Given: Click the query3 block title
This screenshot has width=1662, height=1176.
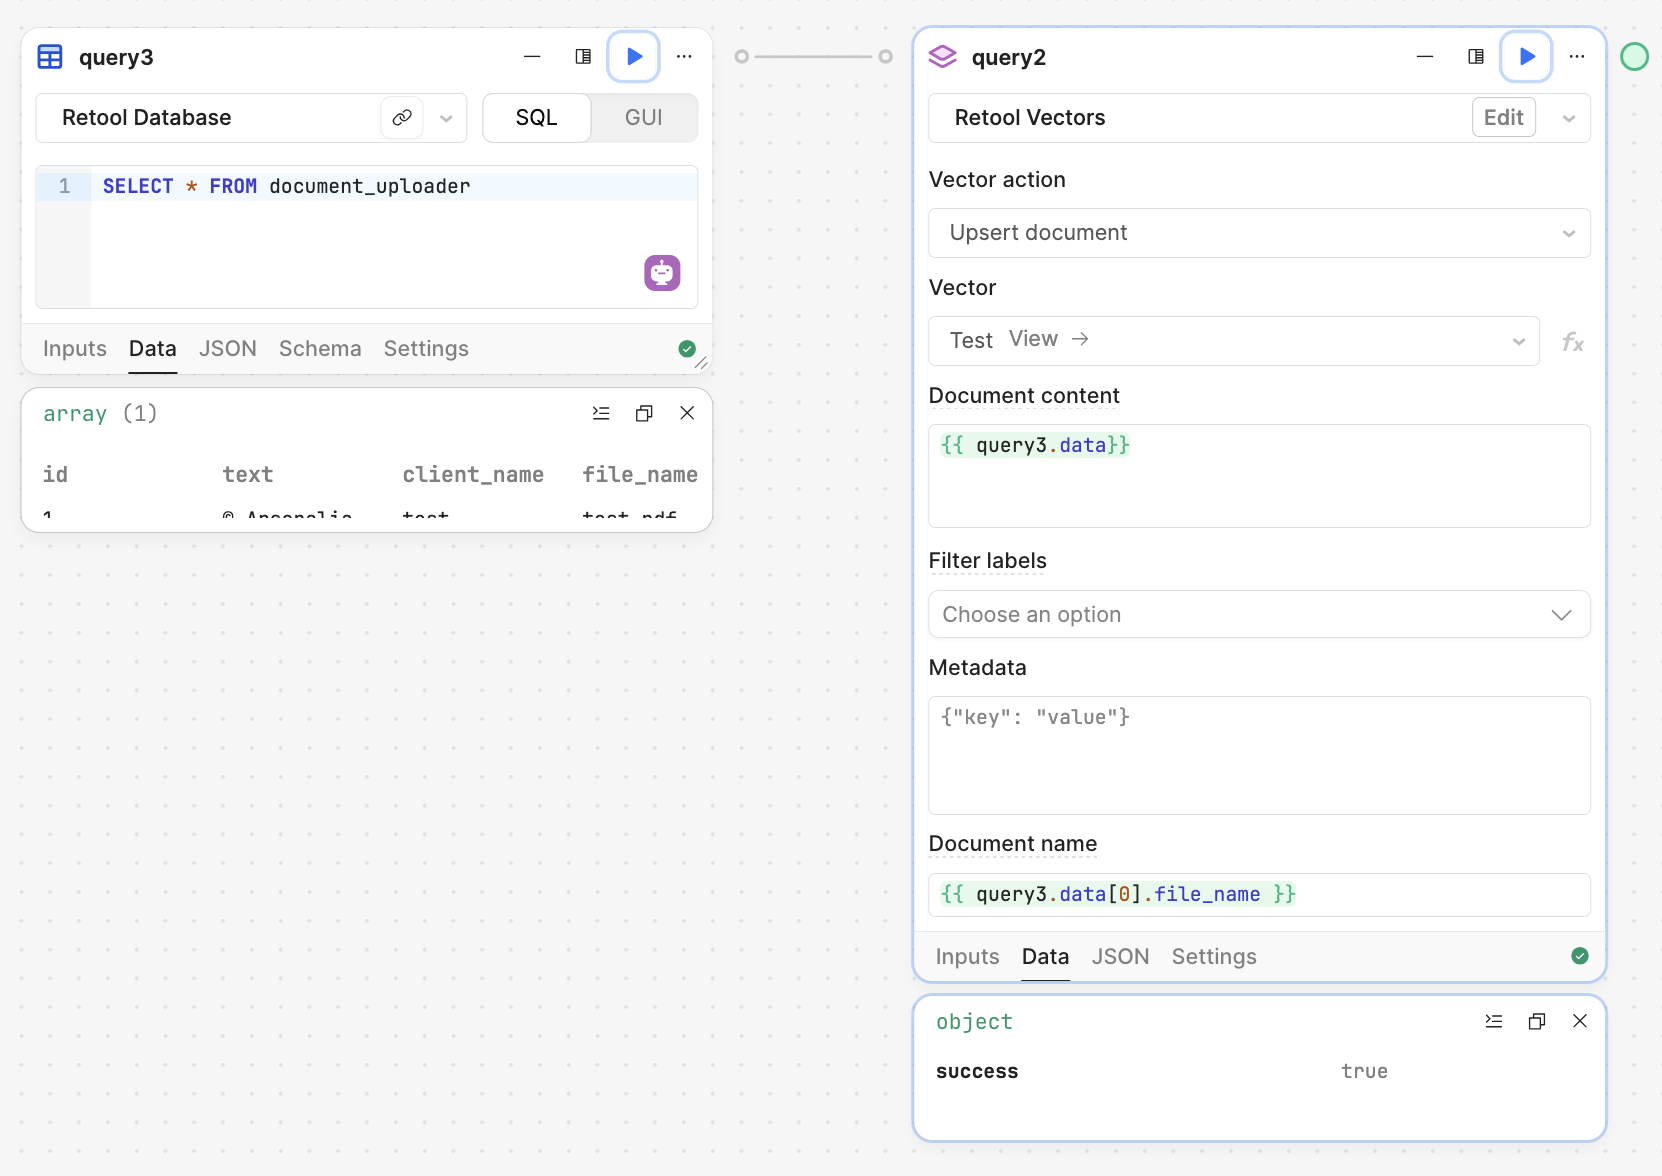Looking at the screenshot, I should [116, 57].
